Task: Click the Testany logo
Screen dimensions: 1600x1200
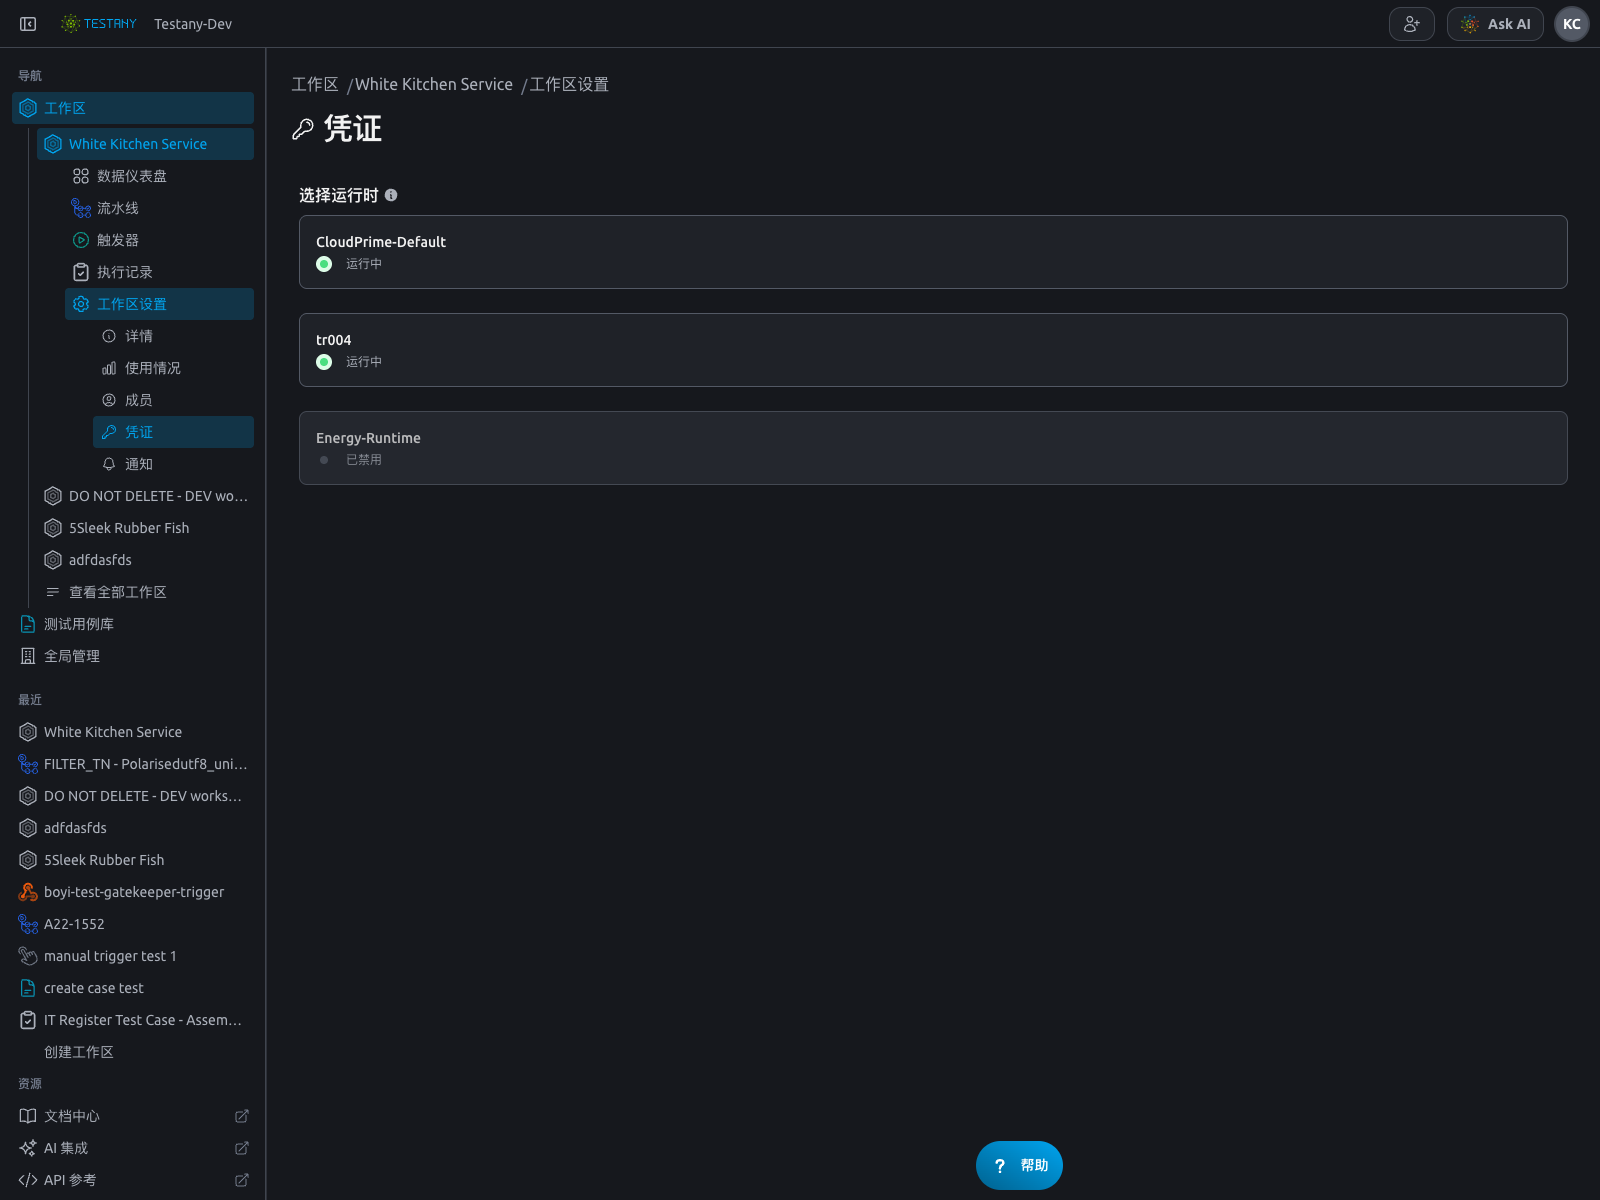Action: 98,24
